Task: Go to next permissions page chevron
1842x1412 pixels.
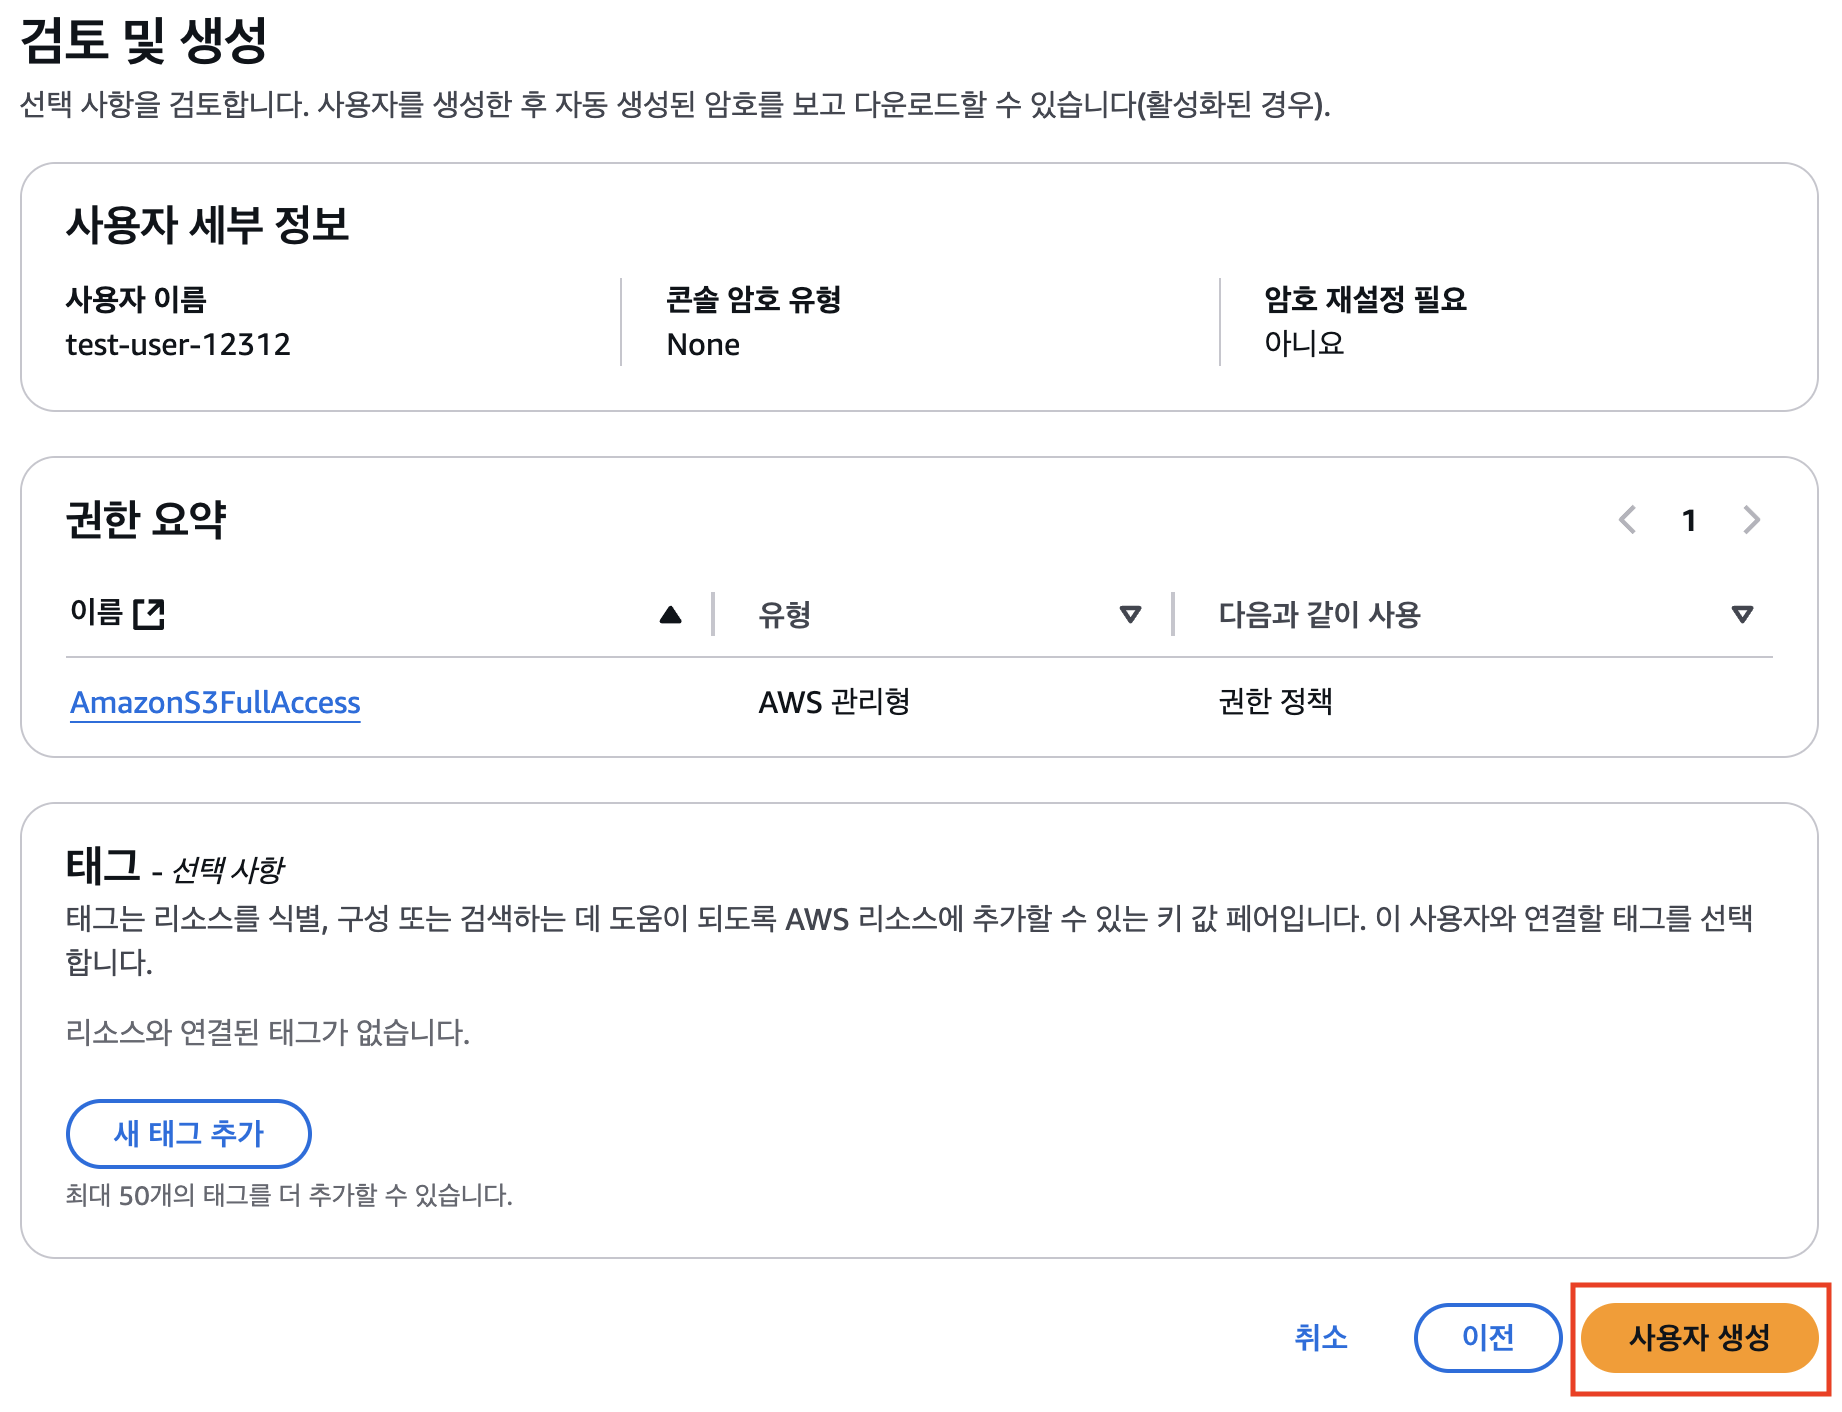Action: point(1751,520)
